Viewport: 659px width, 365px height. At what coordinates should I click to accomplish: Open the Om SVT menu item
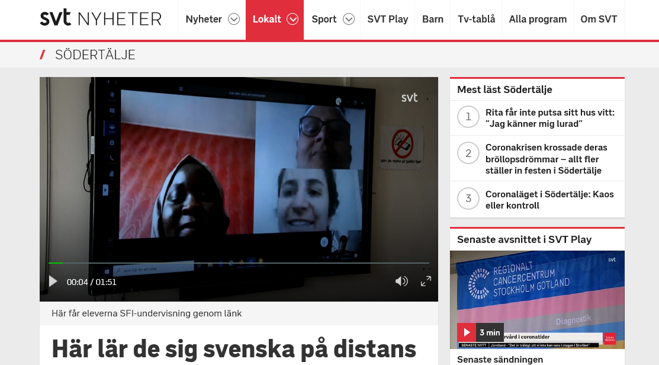point(598,19)
